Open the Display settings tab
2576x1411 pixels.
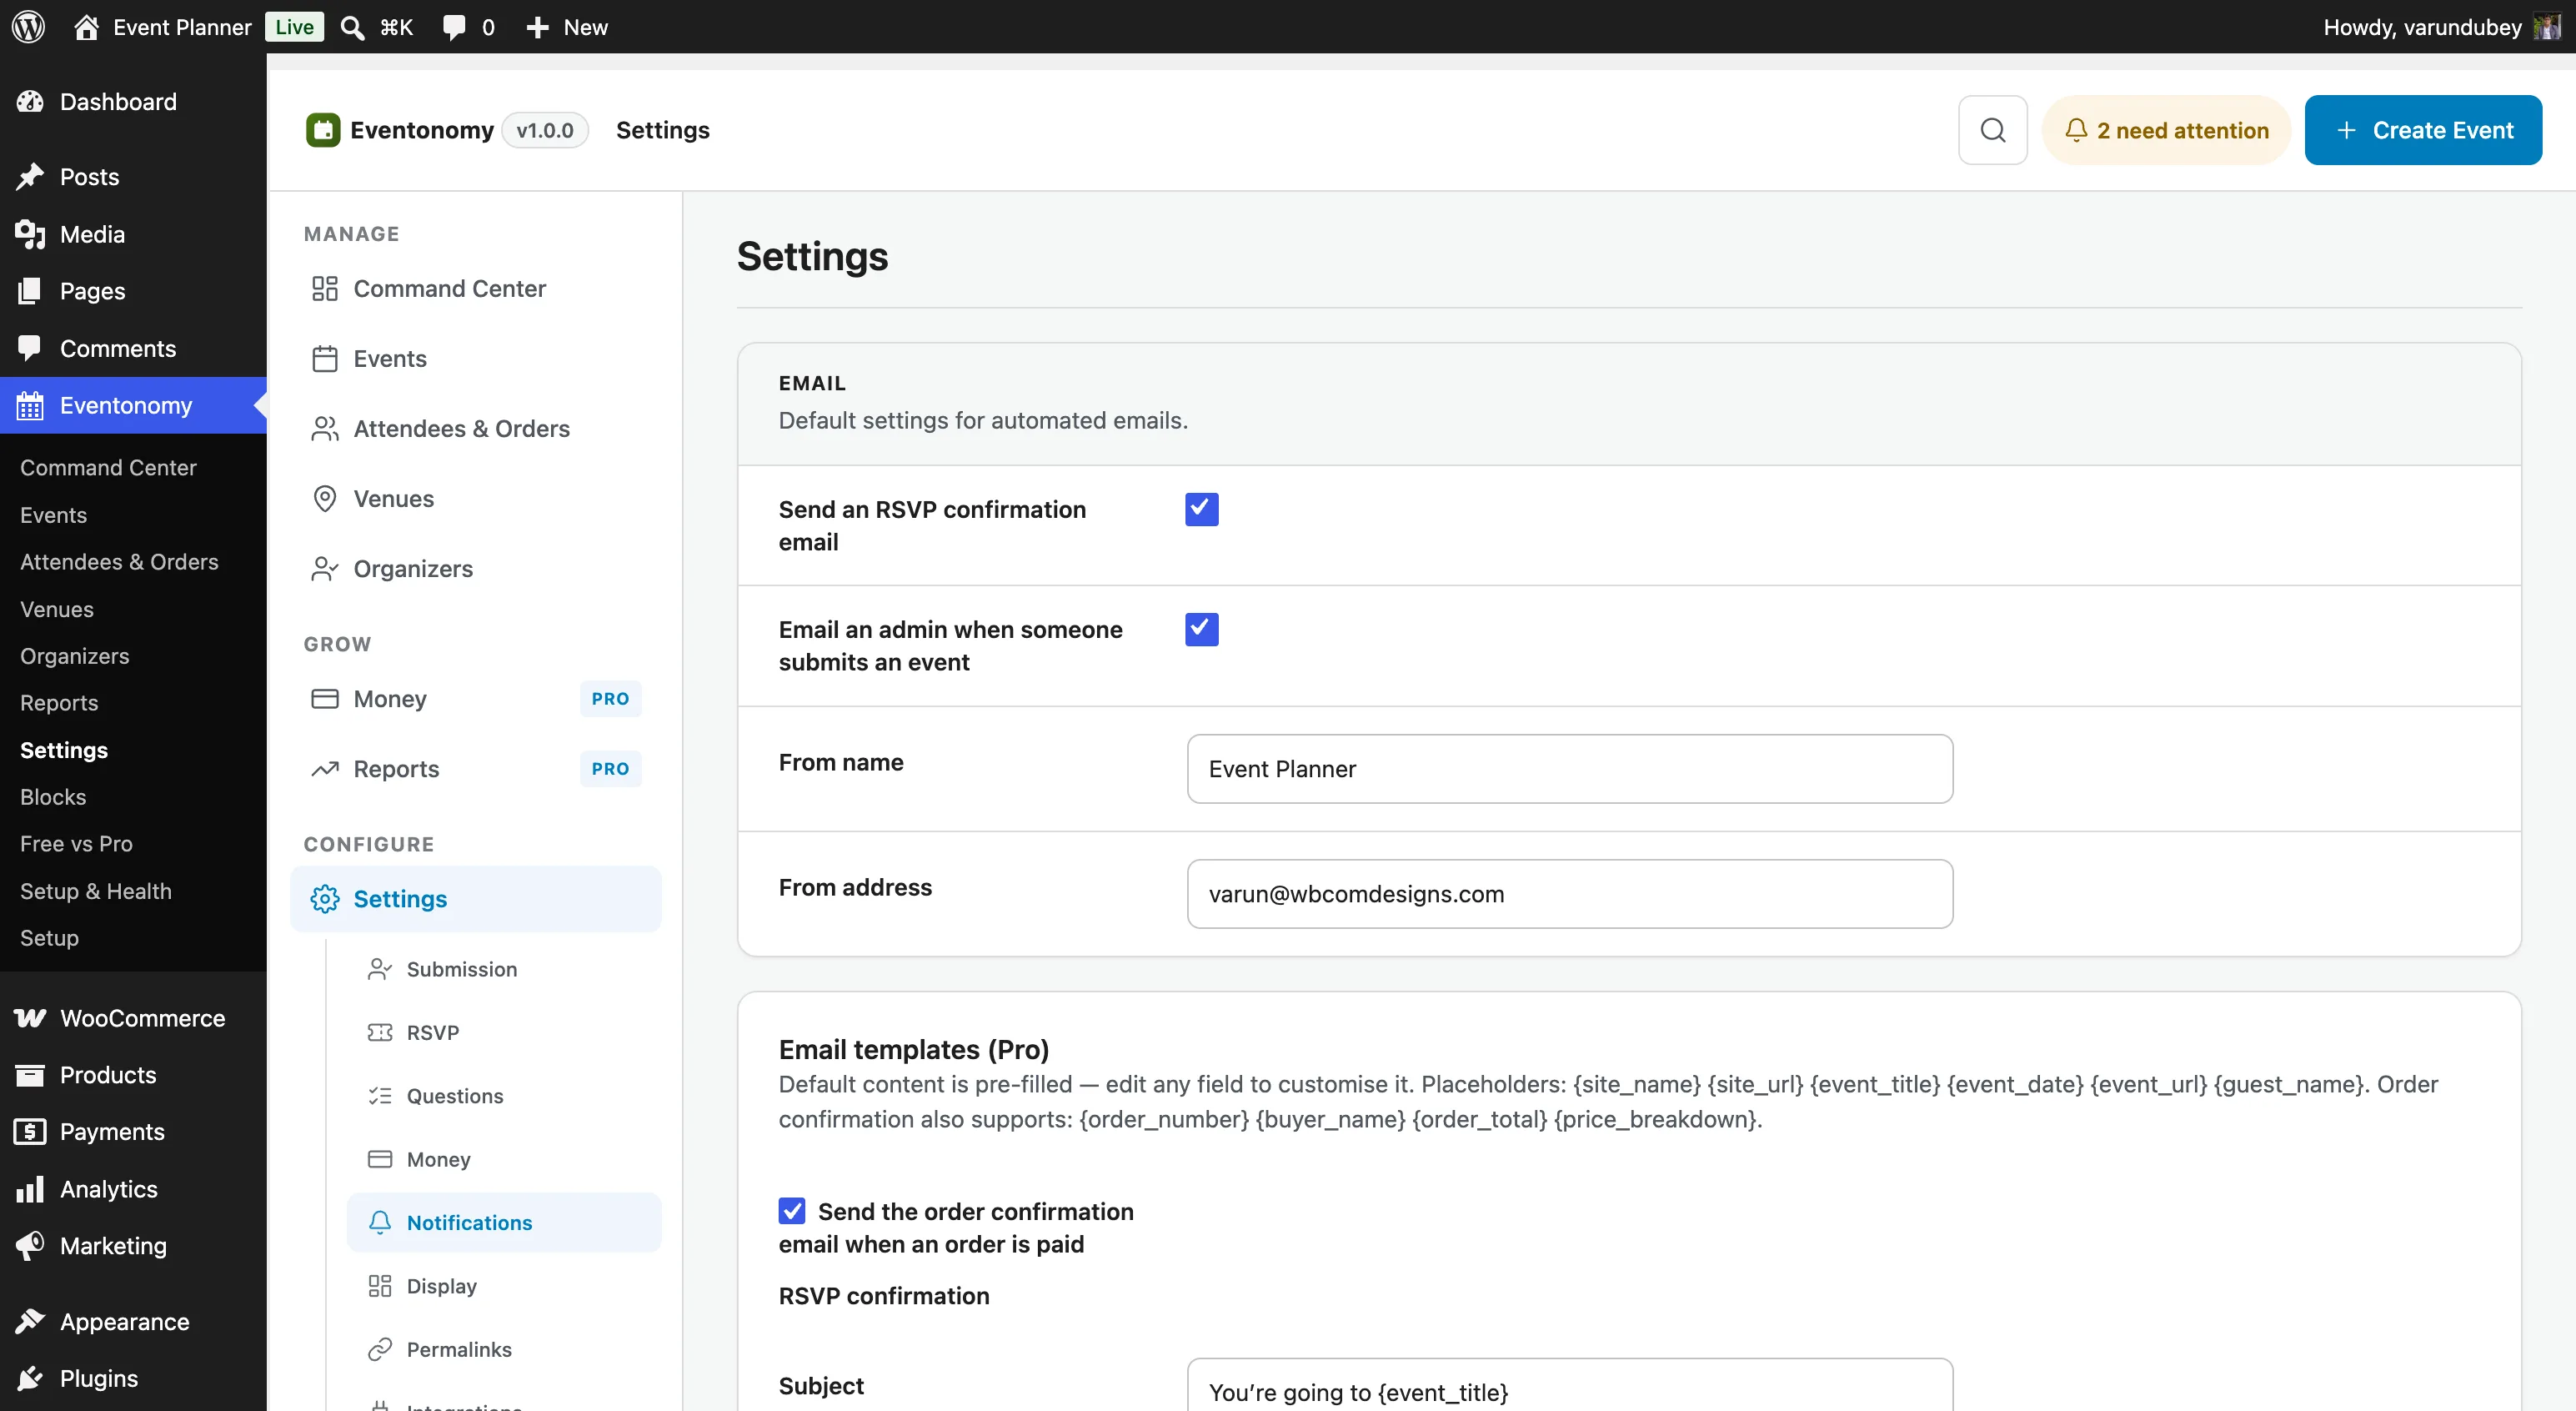click(504, 1286)
